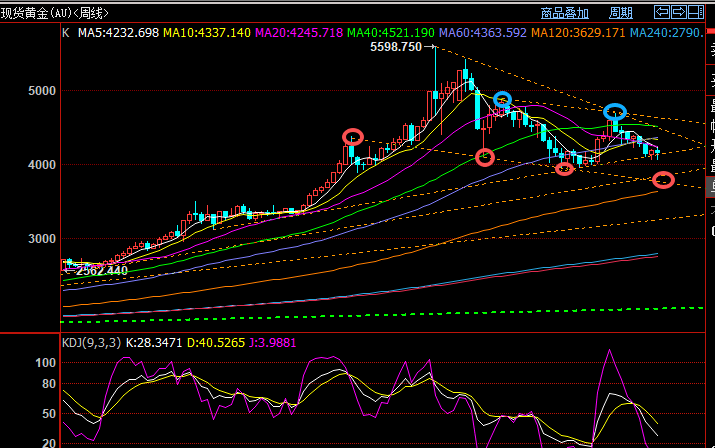715x448 pixels.
Task: Select the MA60 indicator label
Action: pyautogui.click(x=483, y=33)
